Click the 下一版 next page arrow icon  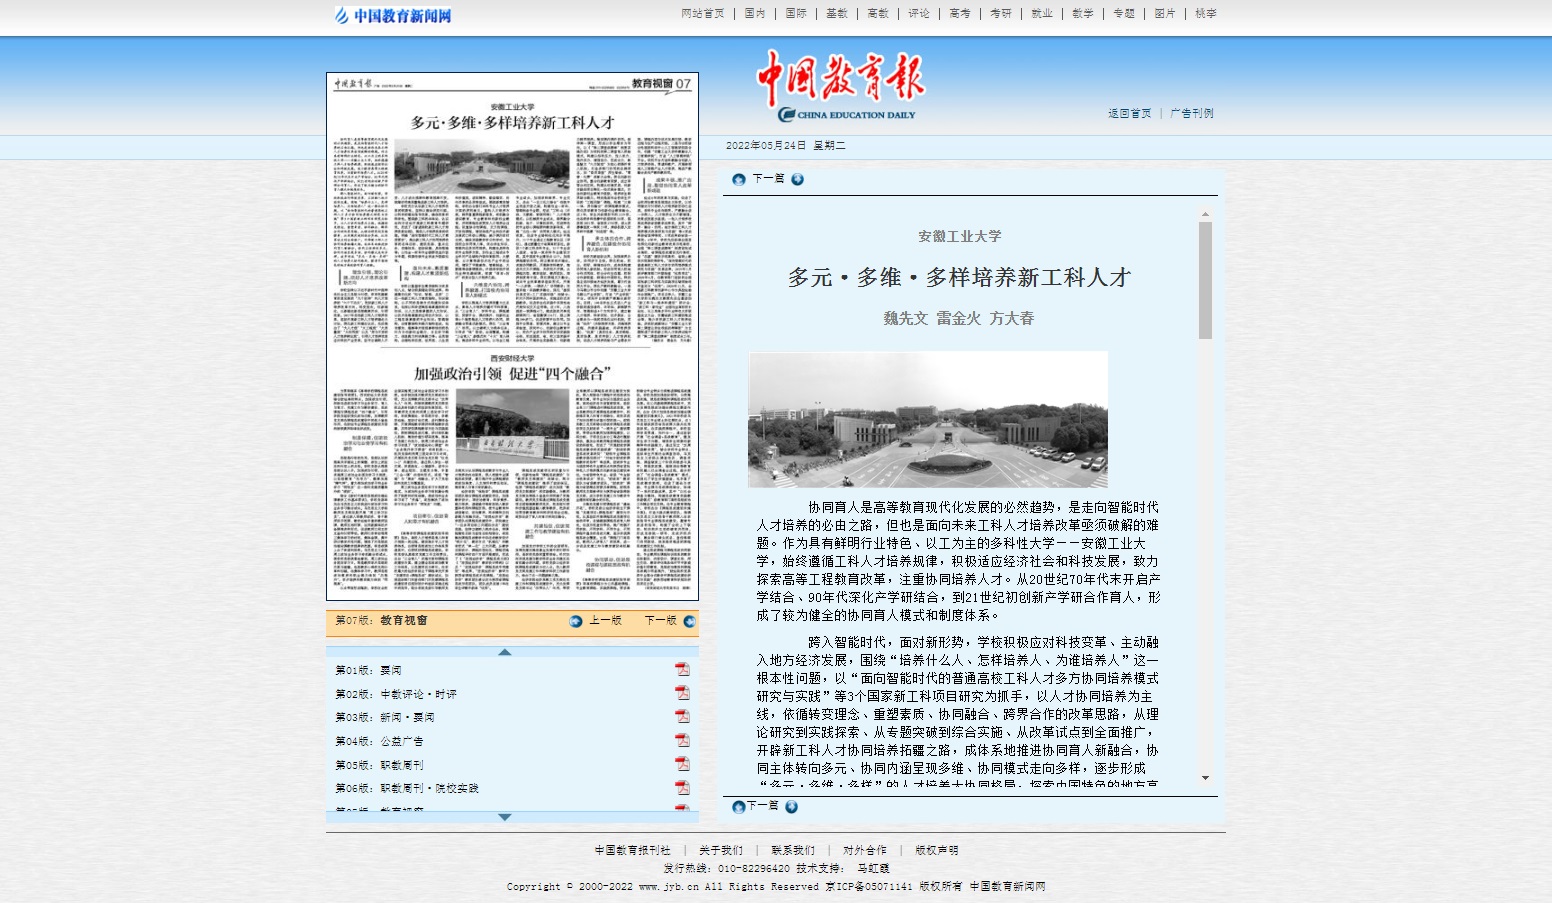(689, 621)
